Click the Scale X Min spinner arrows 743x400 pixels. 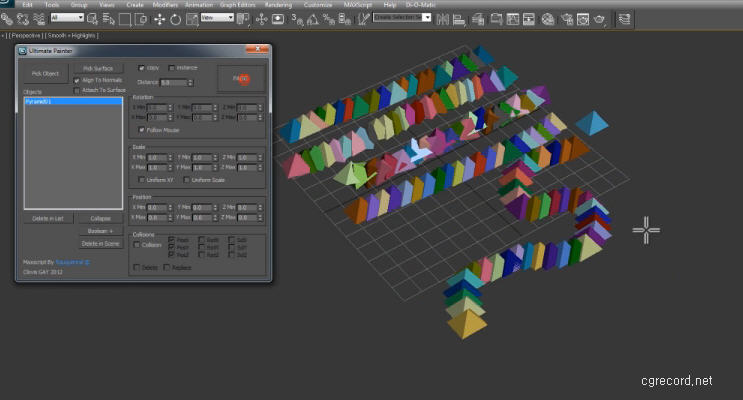click(x=170, y=157)
